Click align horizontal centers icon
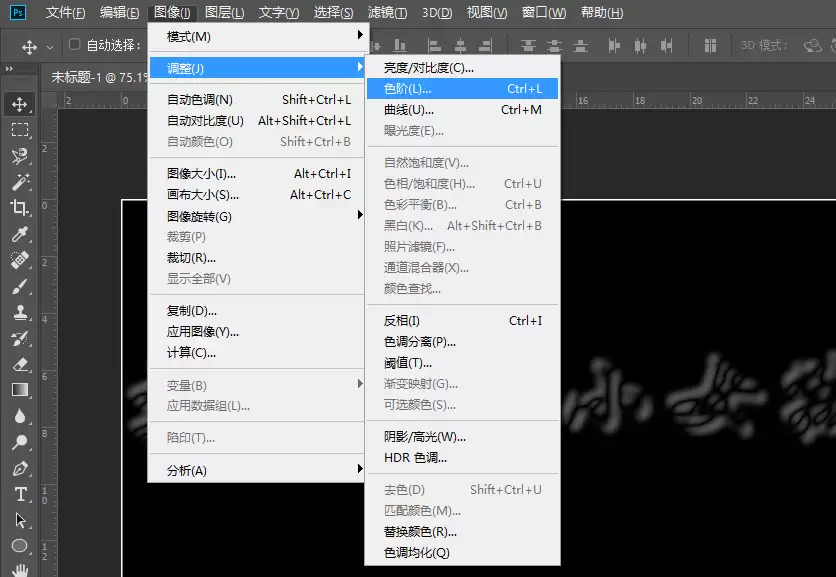The width and height of the screenshot is (836, 577). [460, 46]
